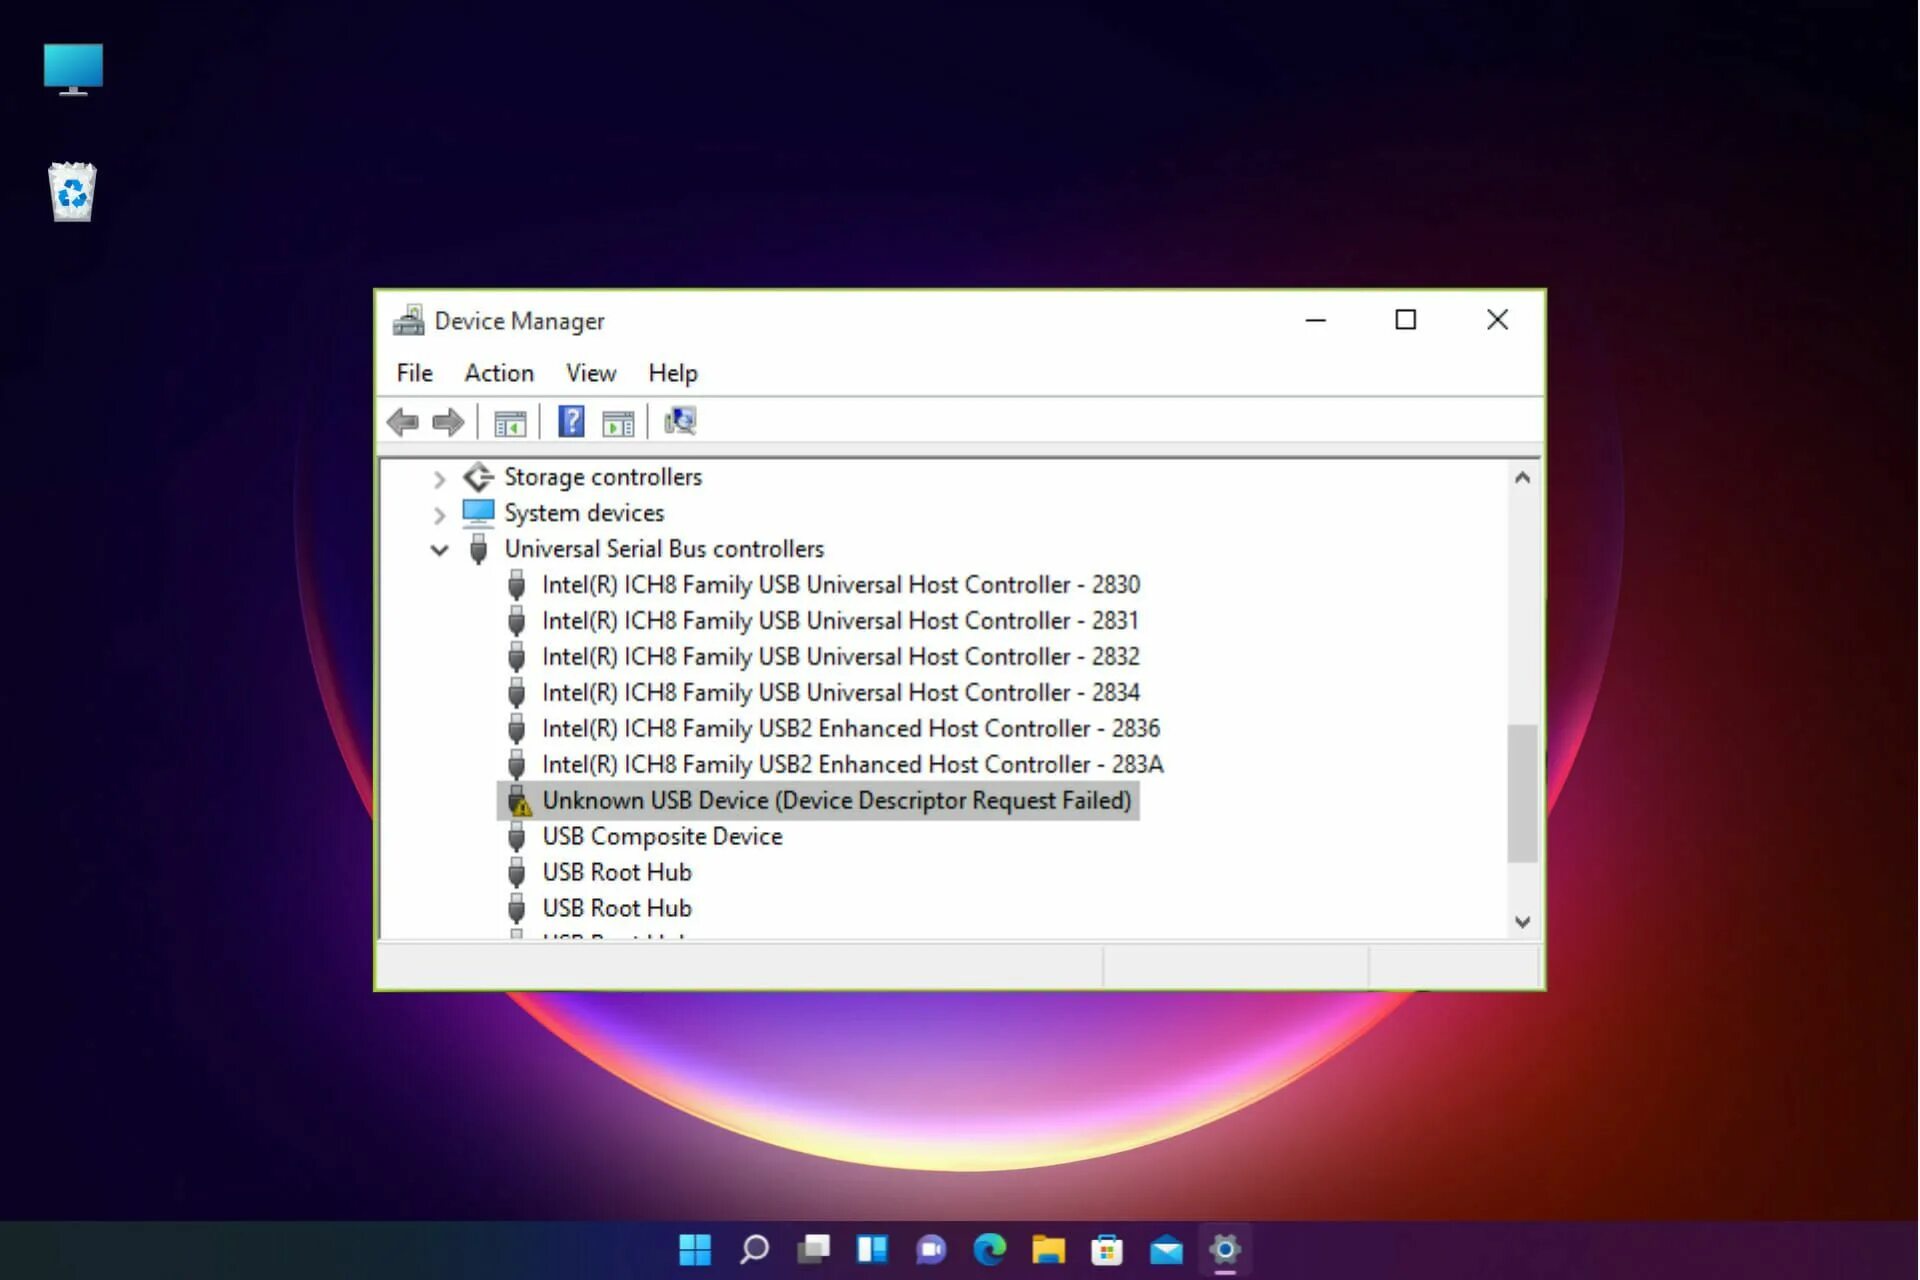Click the warning icon beside Unknown USB Device
Image resolution: width=1920 pixels, height=1280 pixels.
(x=519, y=802)
